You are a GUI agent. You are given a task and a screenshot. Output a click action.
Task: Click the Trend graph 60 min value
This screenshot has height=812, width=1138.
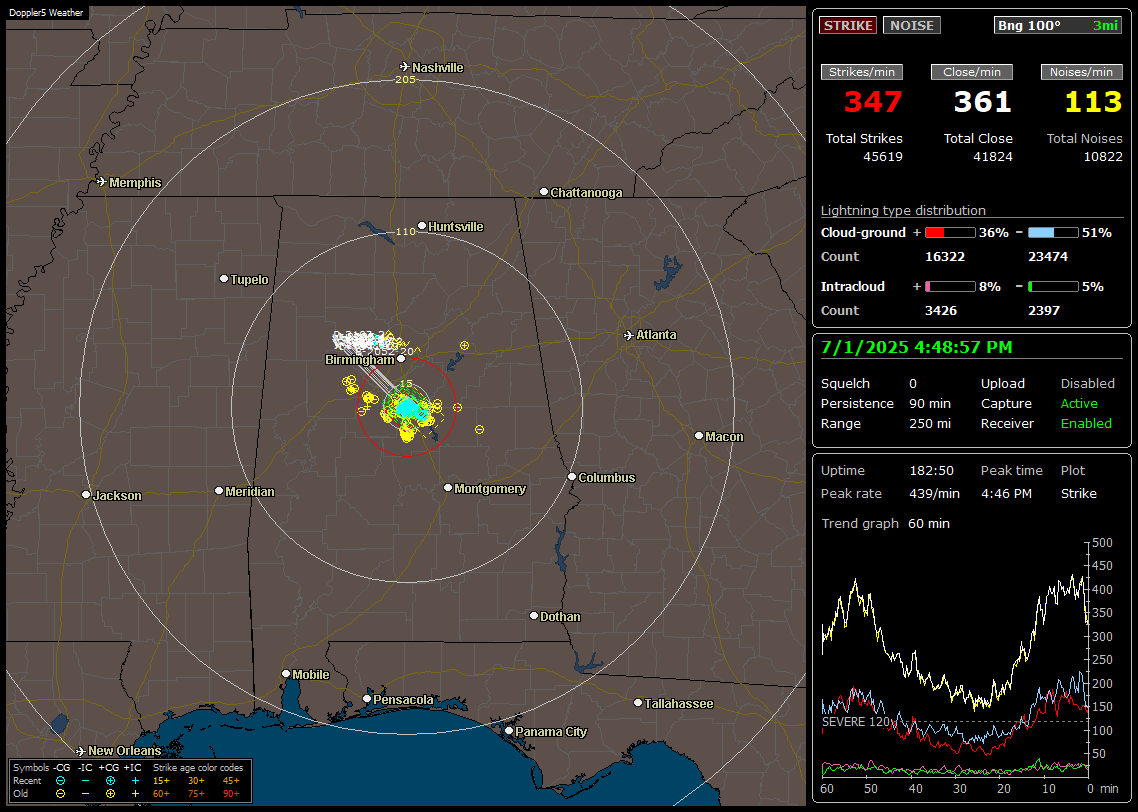pos(929,524)
